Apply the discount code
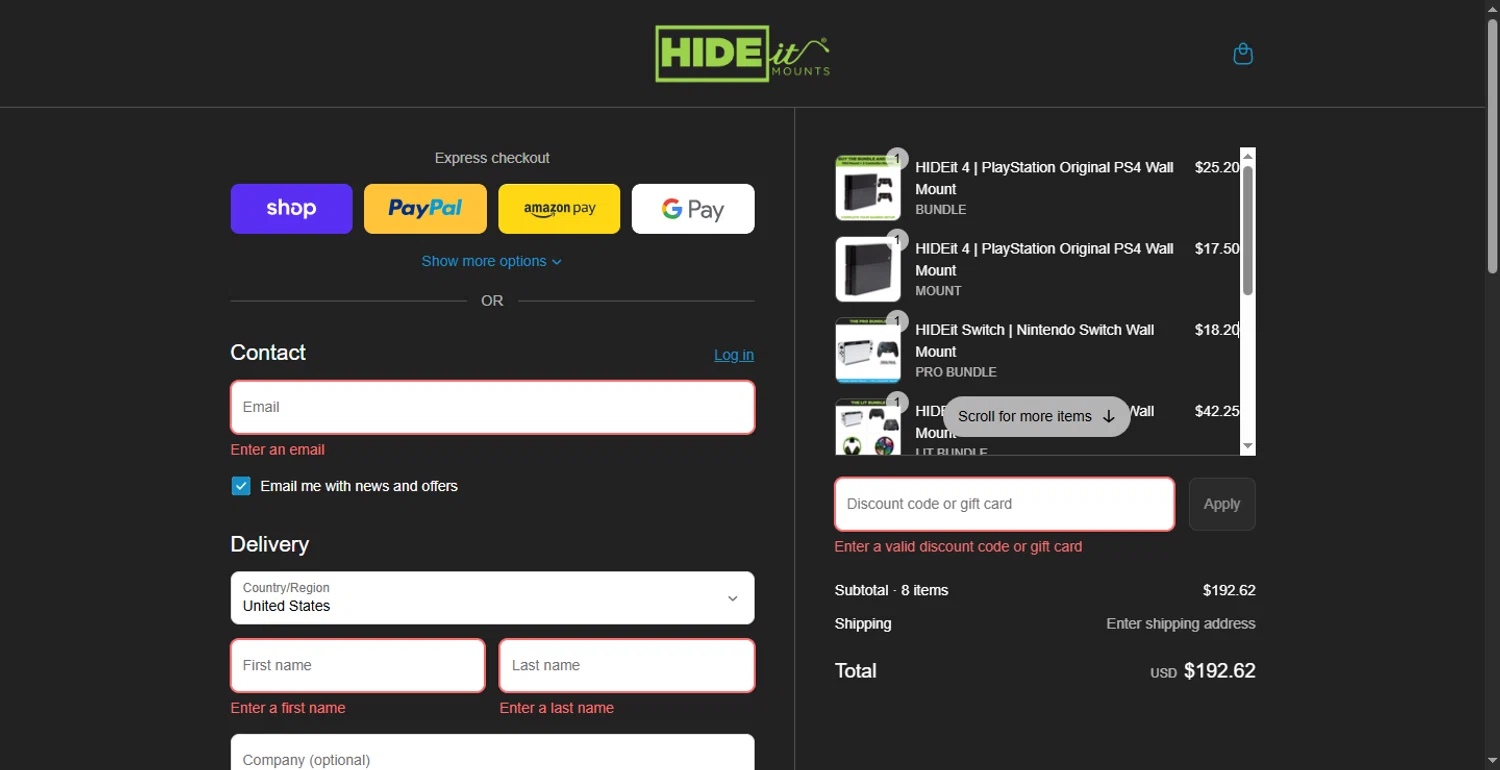1500x770 pixels. (x=1222, y=504)
